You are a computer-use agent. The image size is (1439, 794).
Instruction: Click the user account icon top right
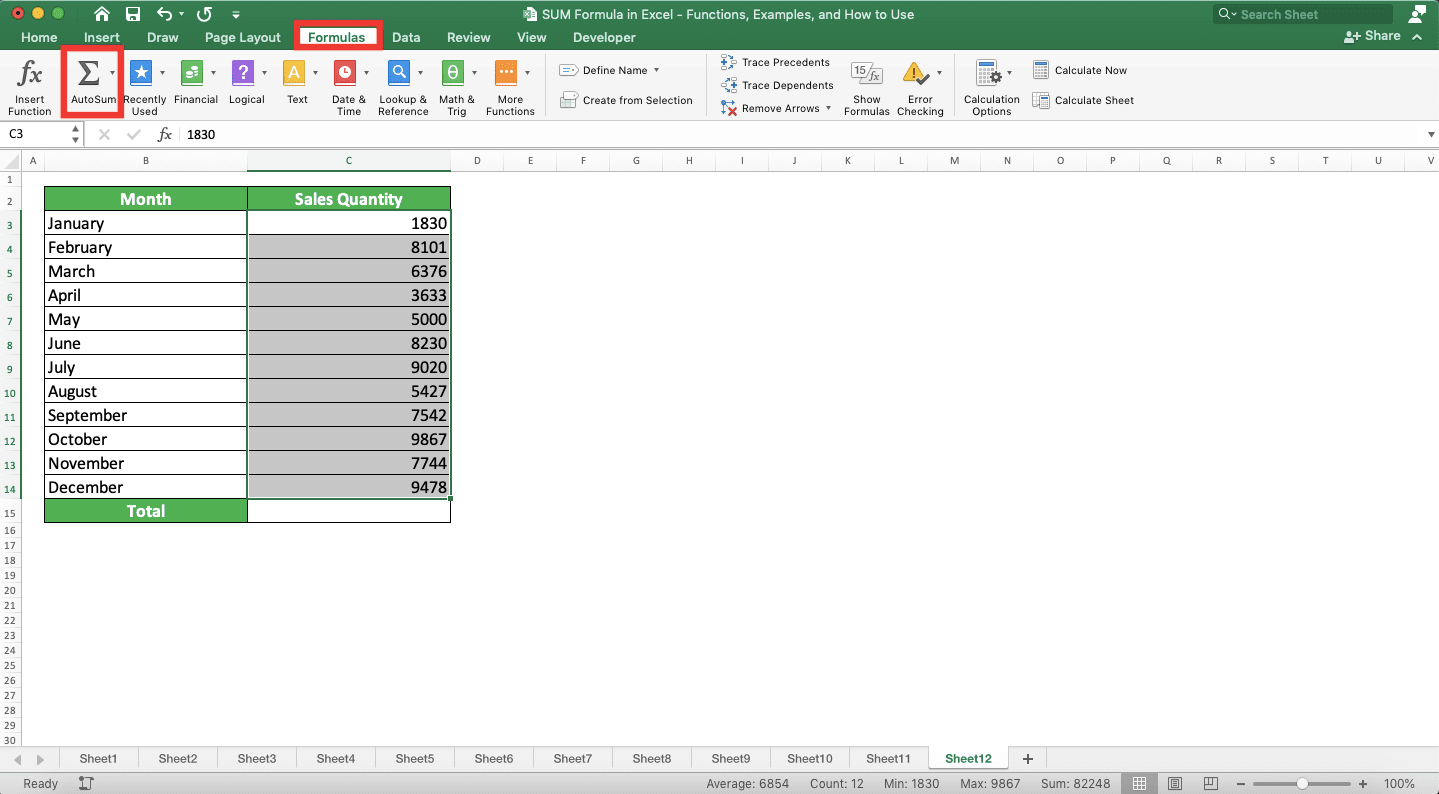click(1416, 14)
